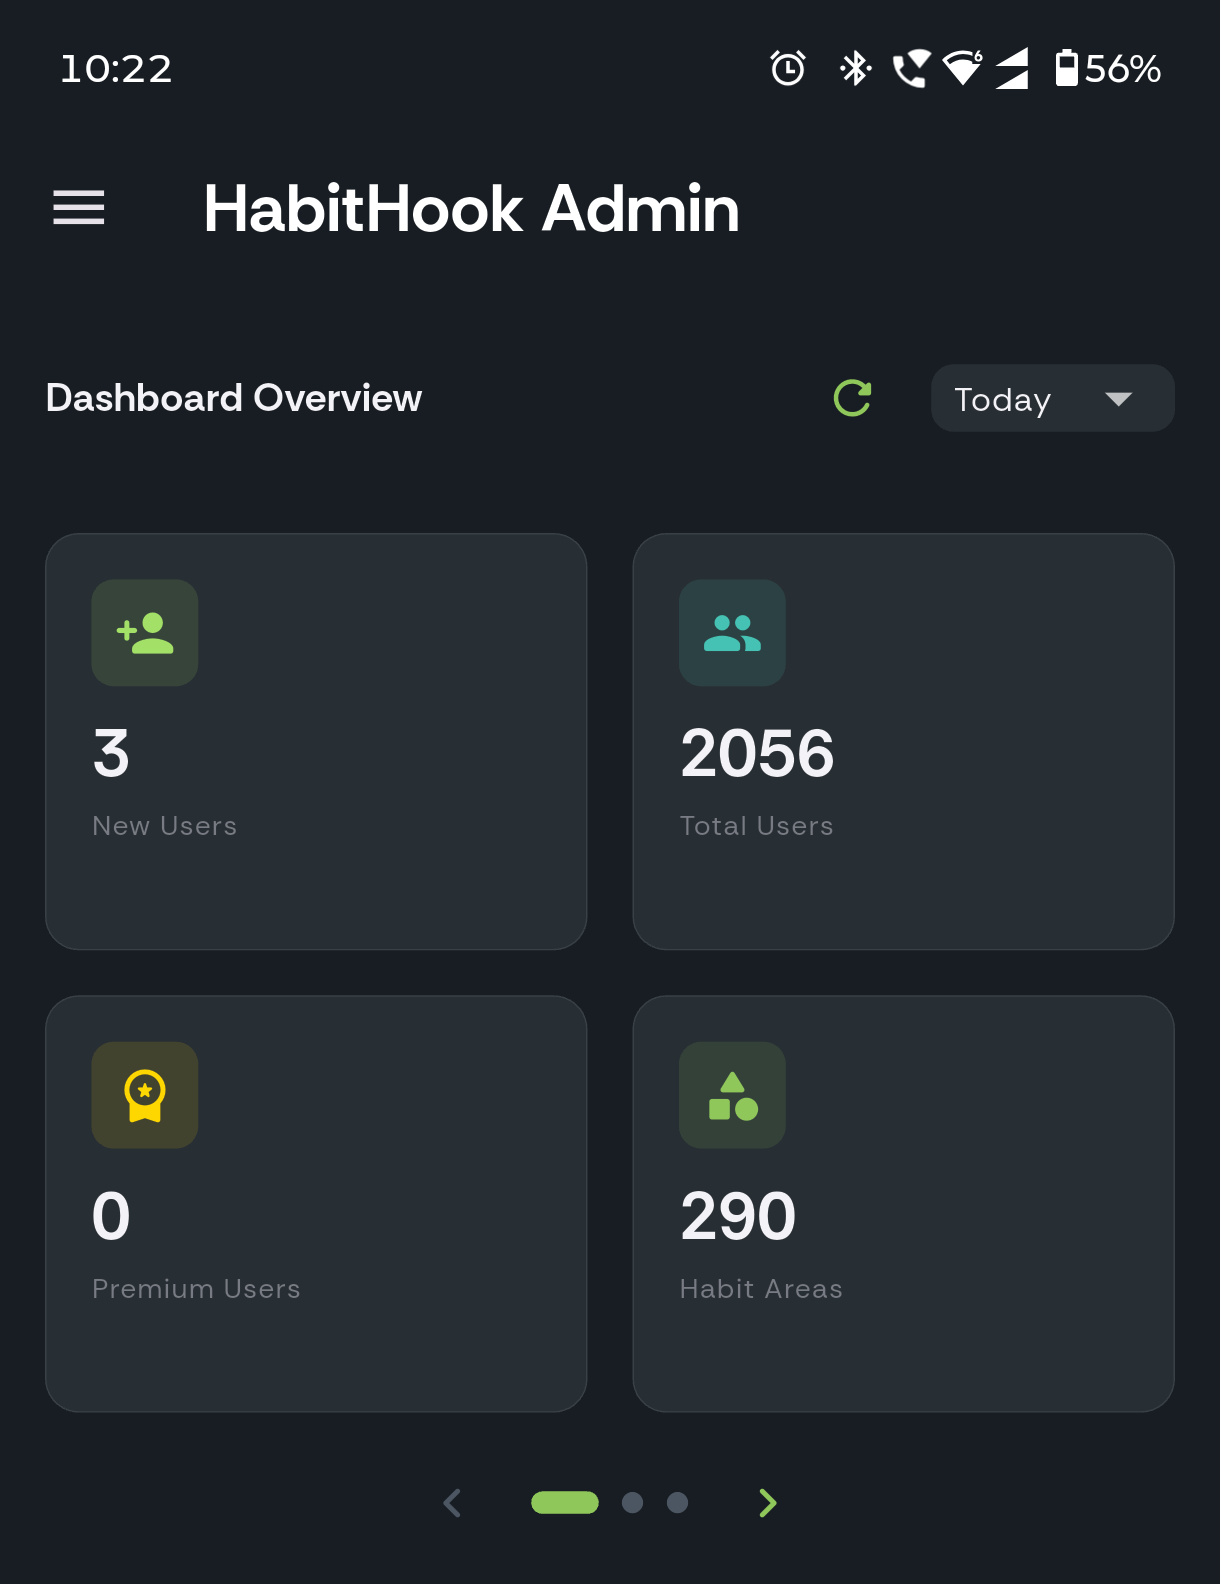Go to the previous dashboard page
The image size is (1220, 1584).
pos(453,1502)
